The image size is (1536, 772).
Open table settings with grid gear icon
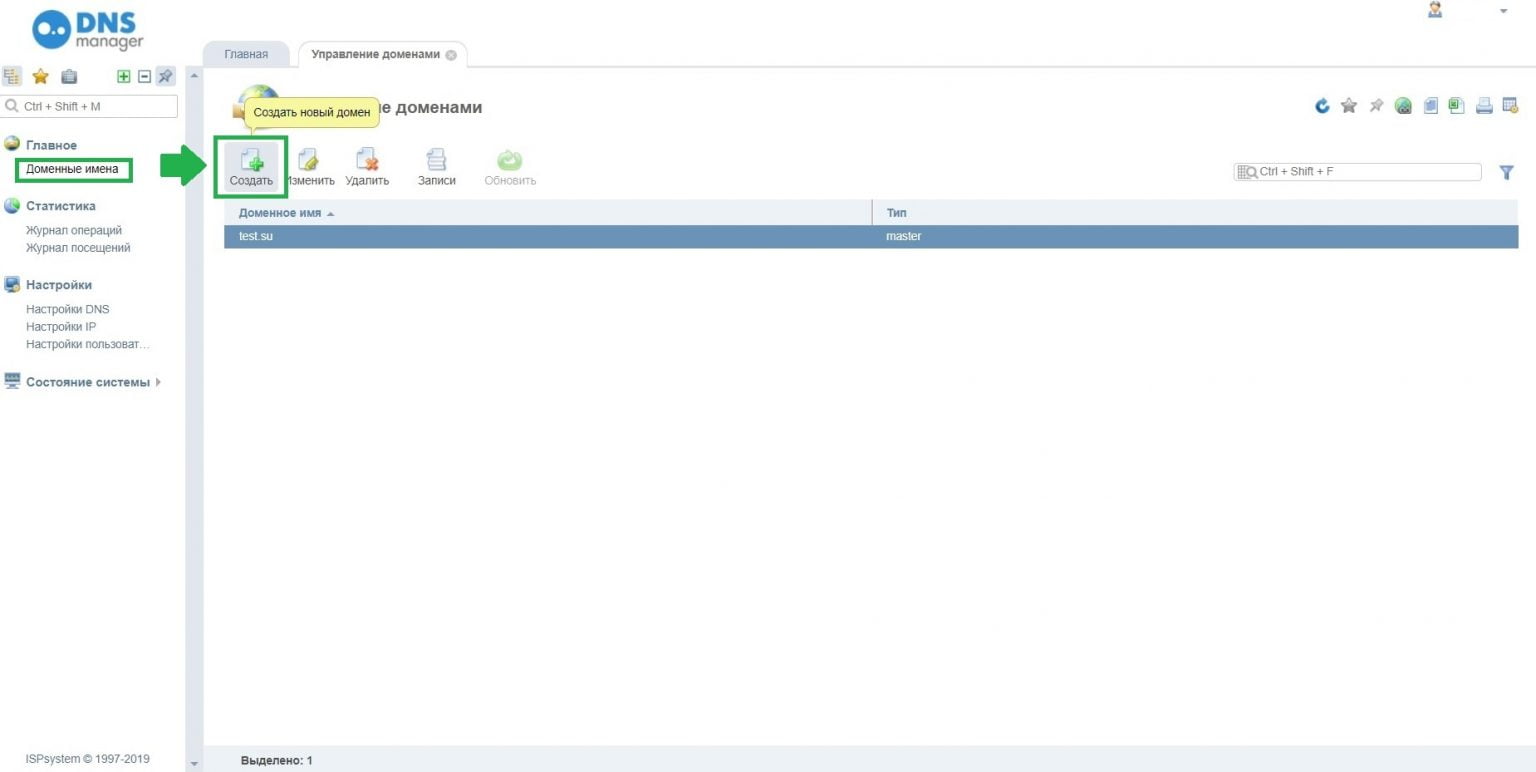1511,105
